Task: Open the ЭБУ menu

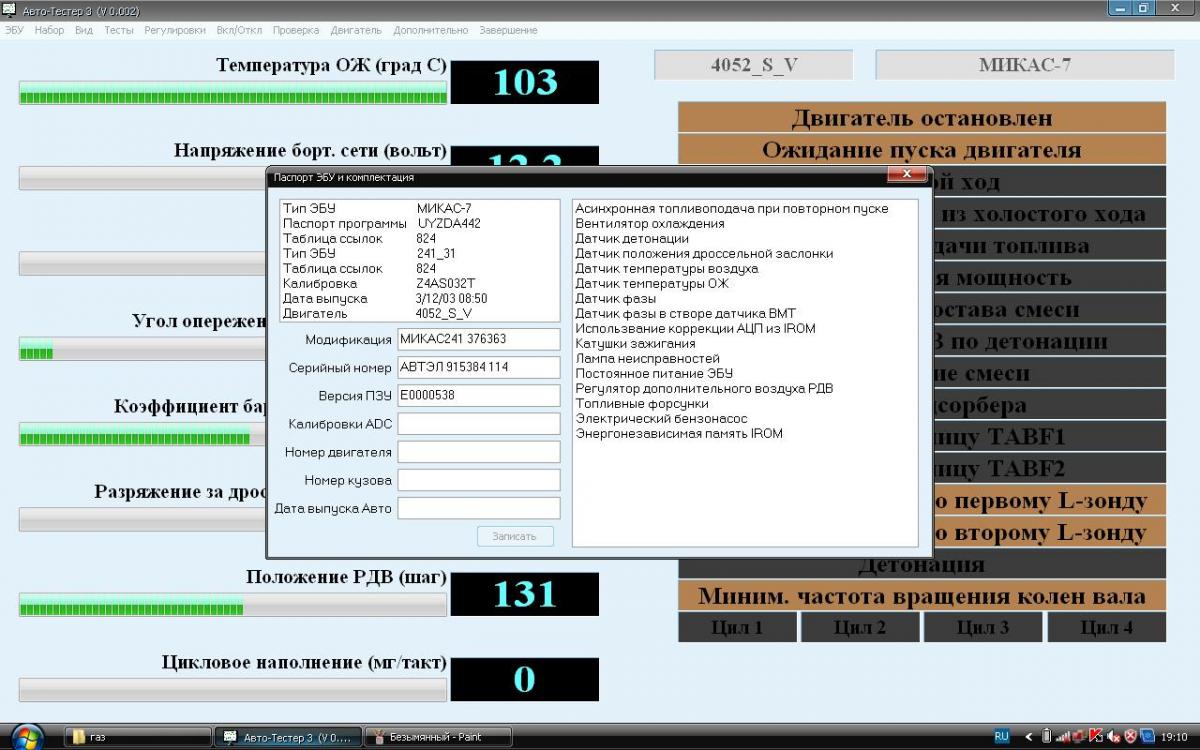Action: pos(14,30)
